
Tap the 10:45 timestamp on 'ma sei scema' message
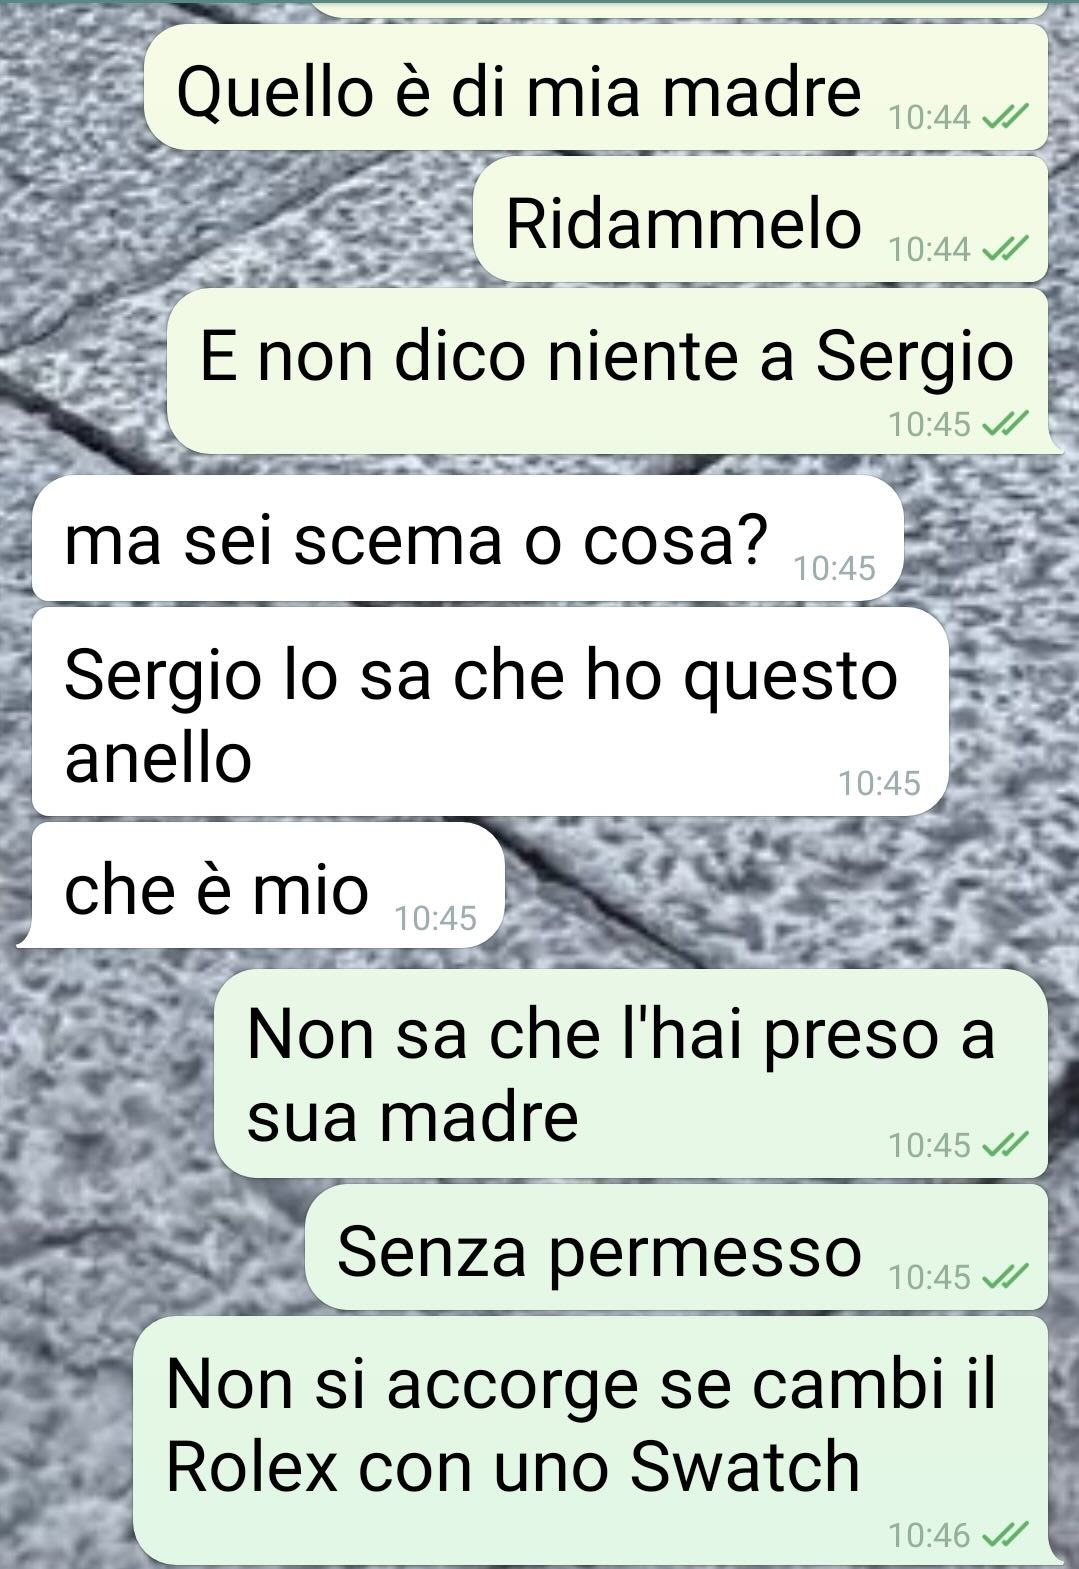coord(834,569)
